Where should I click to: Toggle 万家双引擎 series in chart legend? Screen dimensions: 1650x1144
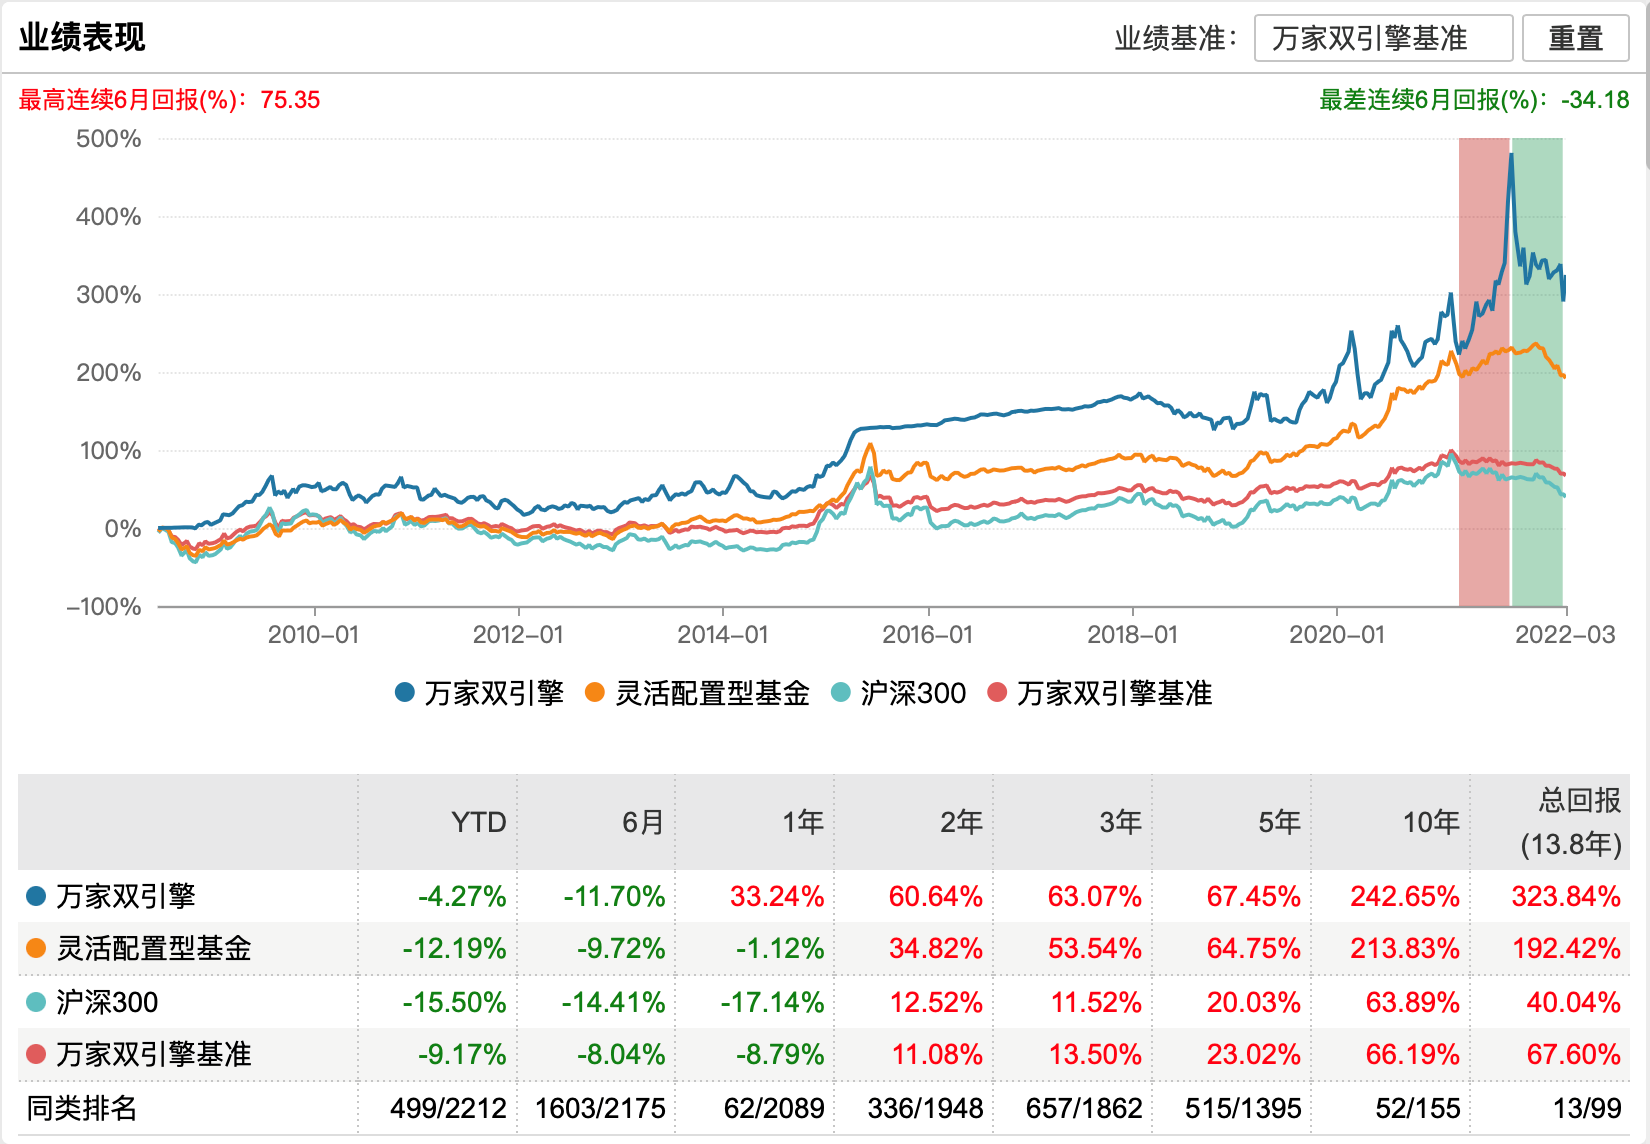coord(480,693)
